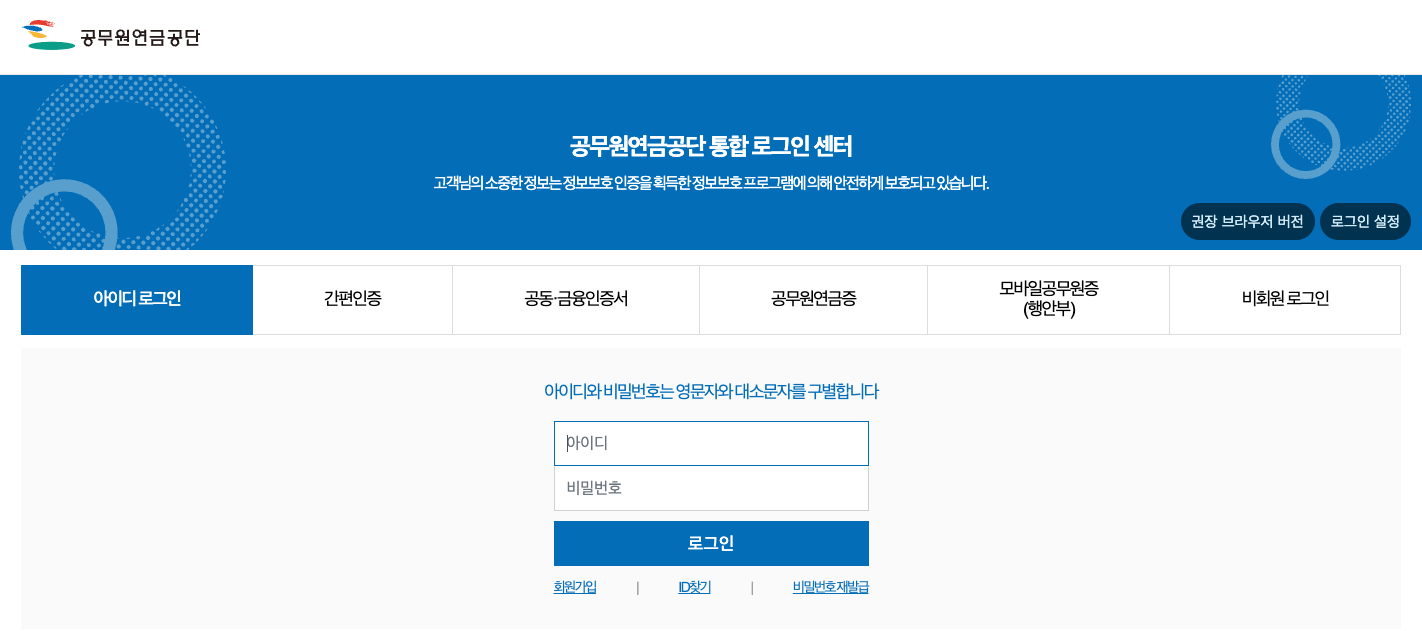Switch to the 비회원 로그인 tab

(1285, 299)
